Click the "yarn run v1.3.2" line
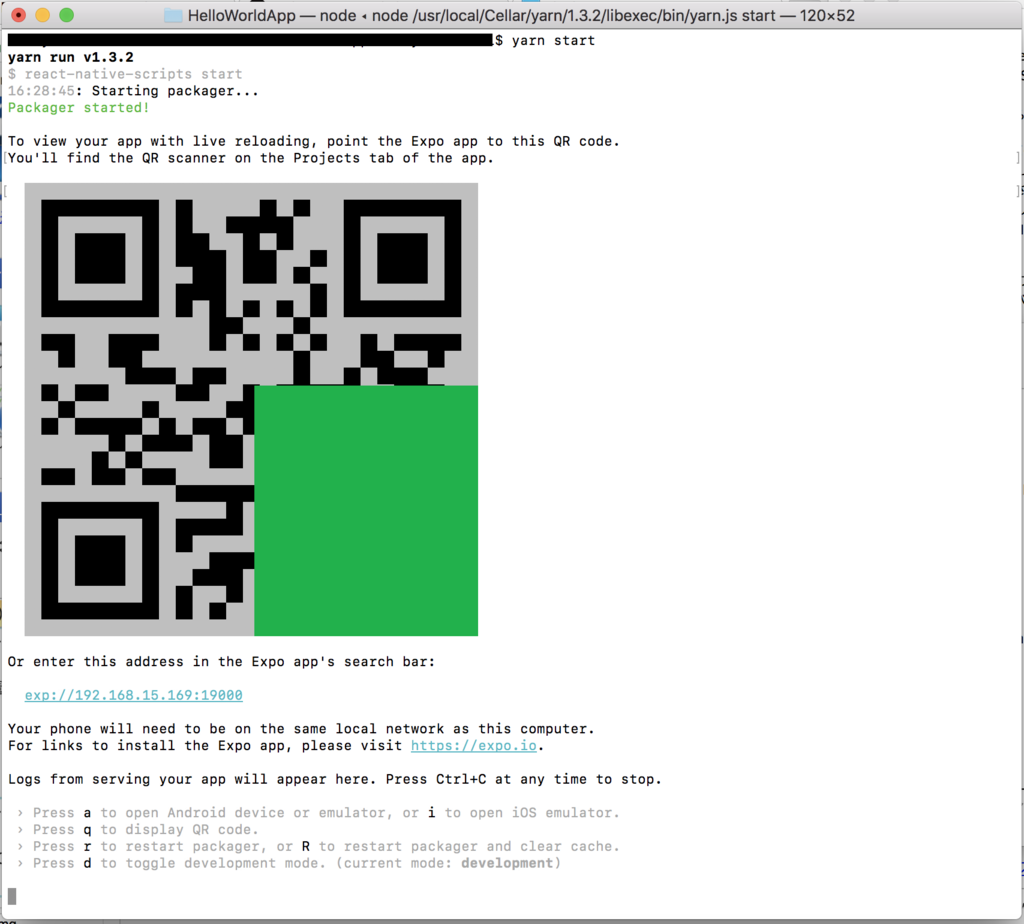1024x924 pixels. tap(71, 57)
